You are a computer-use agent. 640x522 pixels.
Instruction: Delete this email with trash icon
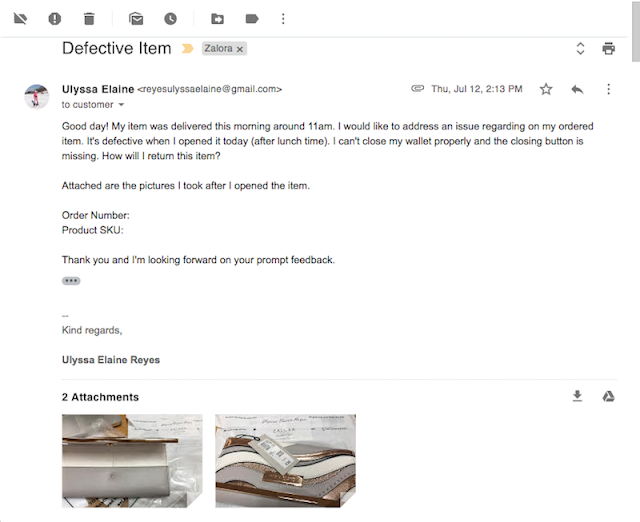click(89, 18)
